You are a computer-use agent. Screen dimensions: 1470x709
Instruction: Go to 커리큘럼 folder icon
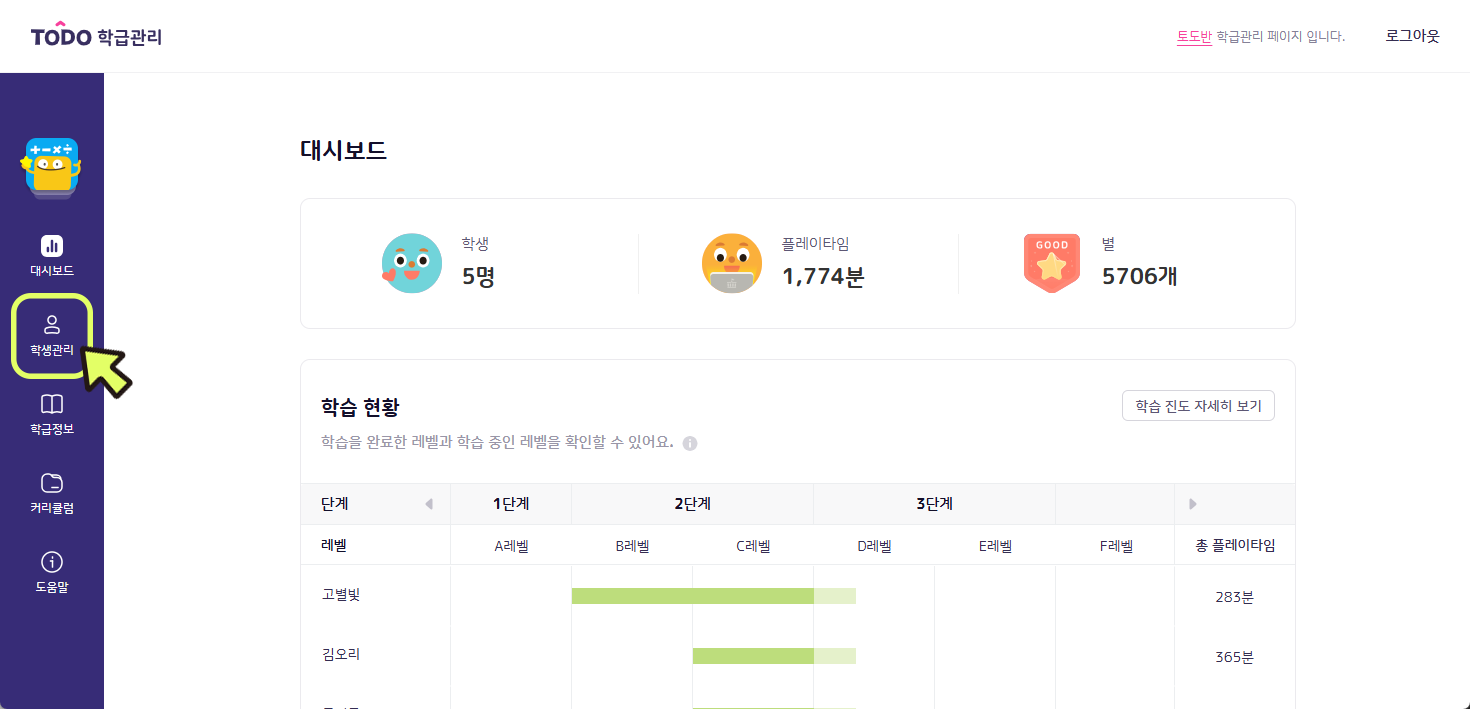coord(52,484)
